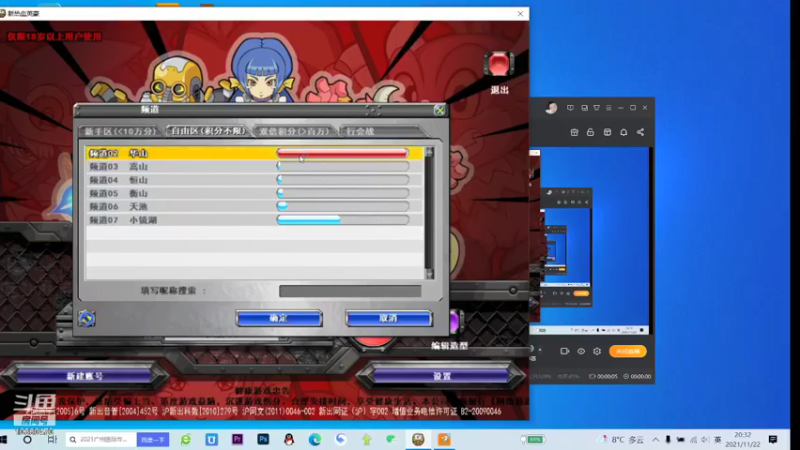This screenshot has width=800, height=450.
Task: Select channel row 频道07 小镜湖
Action: click(x=254, y=219)
